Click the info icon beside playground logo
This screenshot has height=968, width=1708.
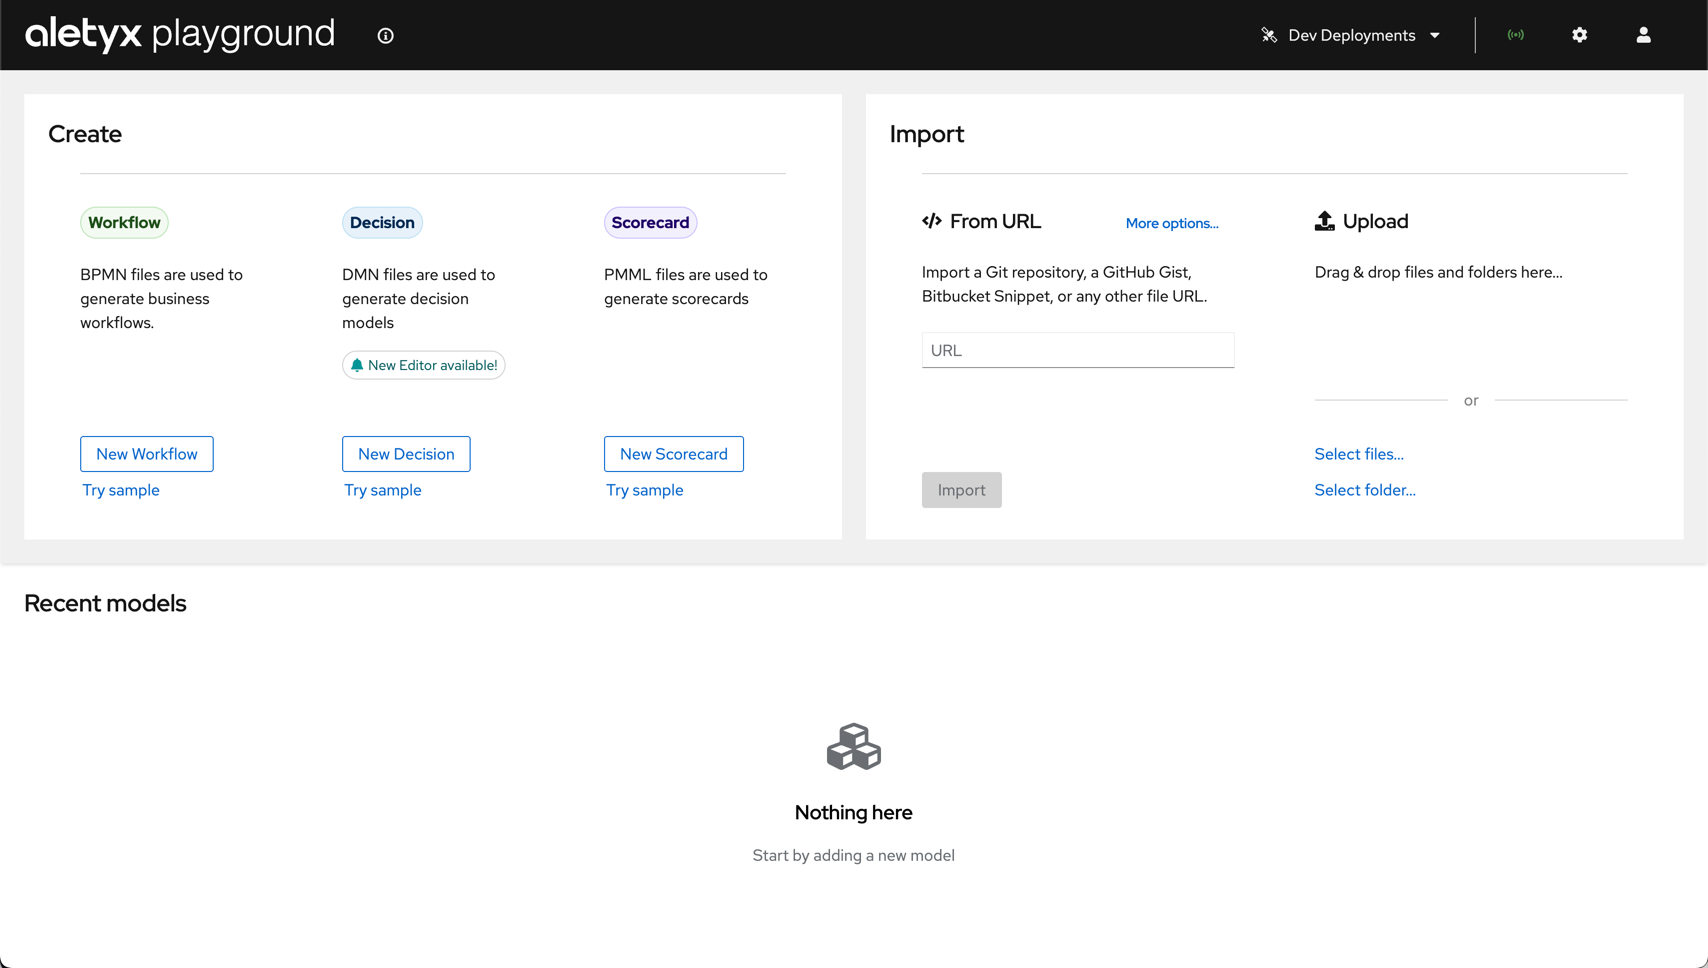coord(385,36)
